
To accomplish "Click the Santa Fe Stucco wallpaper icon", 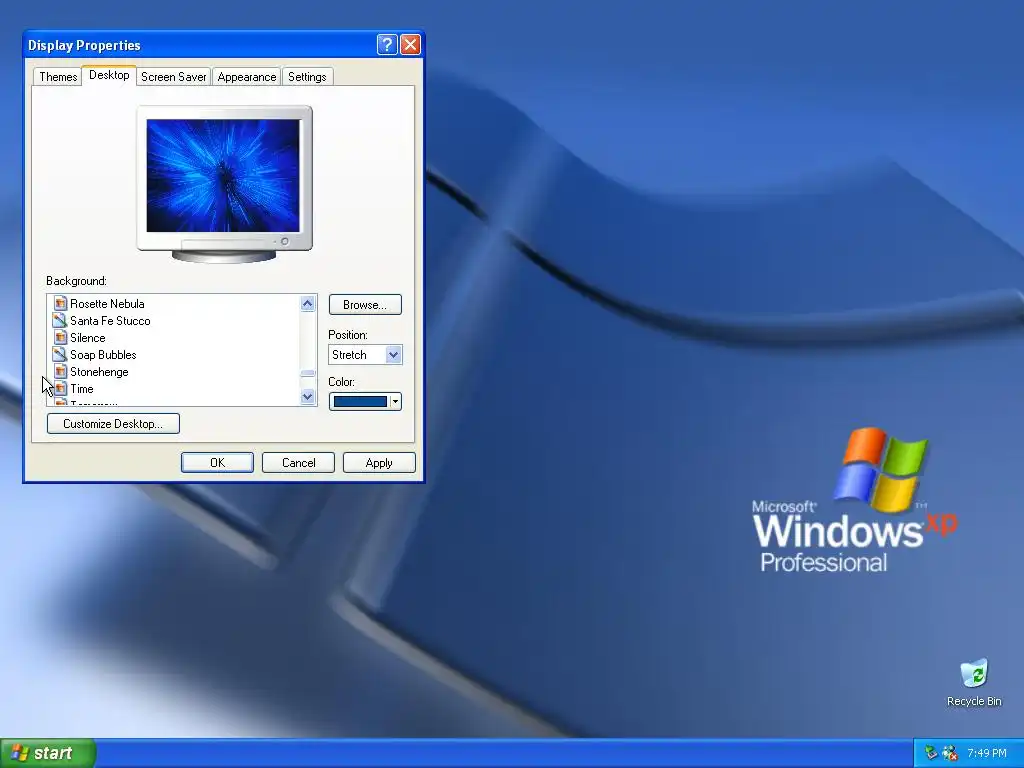I will (x=60, y=320).
